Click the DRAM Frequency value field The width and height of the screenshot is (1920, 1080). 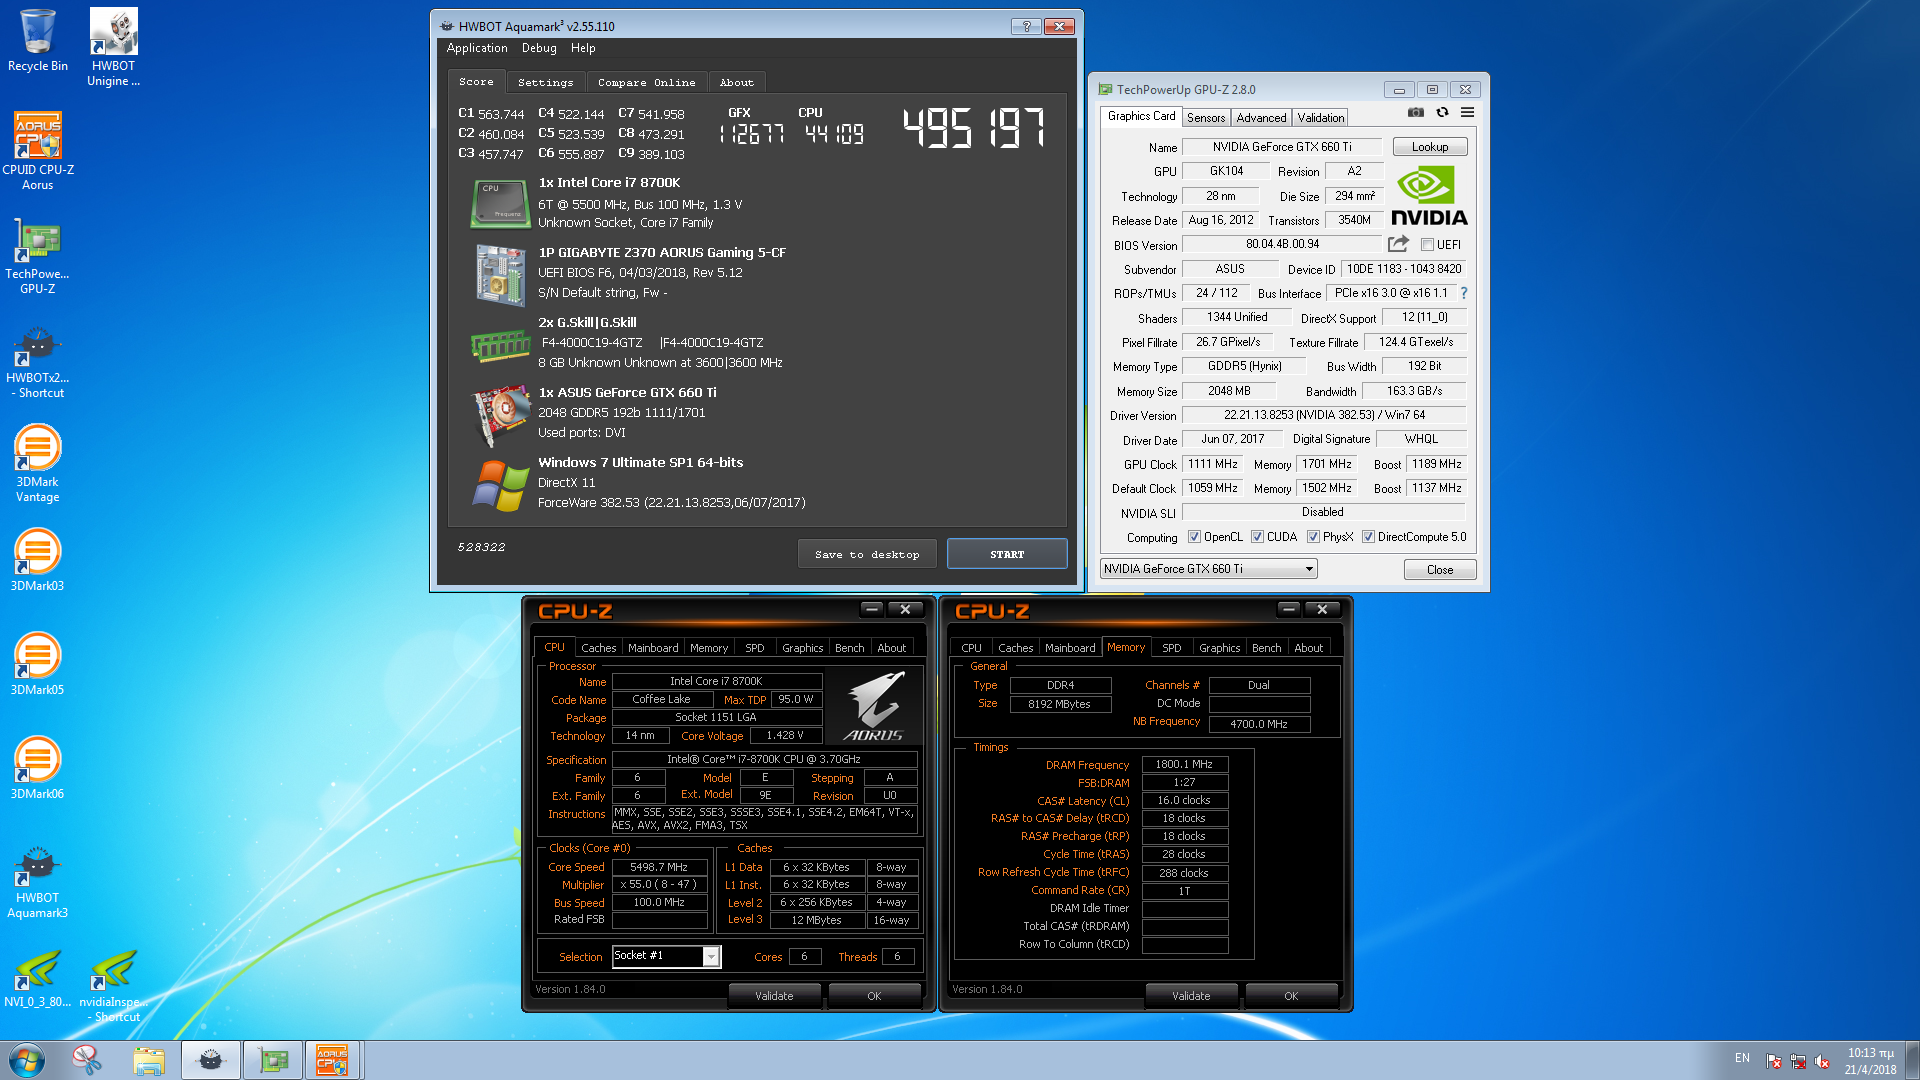[1184, 764]
